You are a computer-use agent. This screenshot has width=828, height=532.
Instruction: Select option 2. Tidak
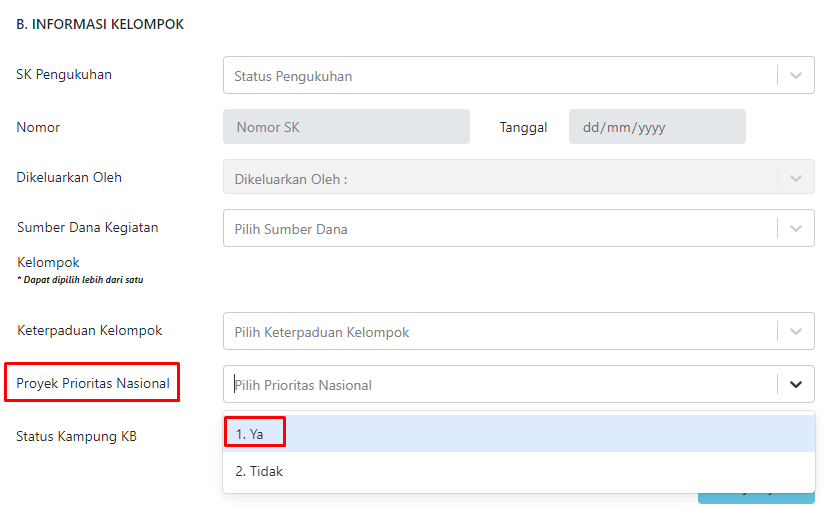519,471
